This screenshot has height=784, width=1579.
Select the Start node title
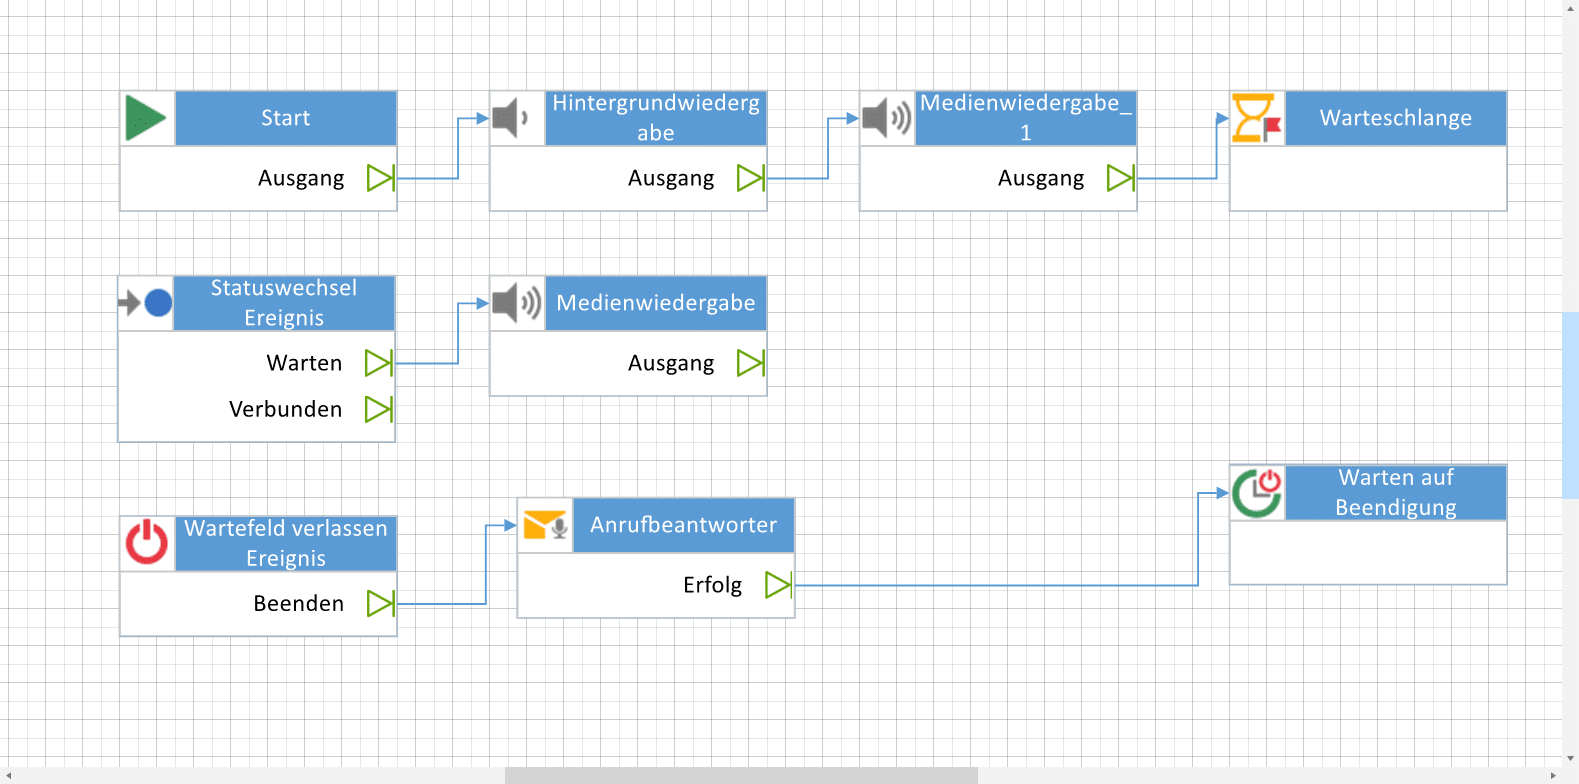[x=286, y=118]
